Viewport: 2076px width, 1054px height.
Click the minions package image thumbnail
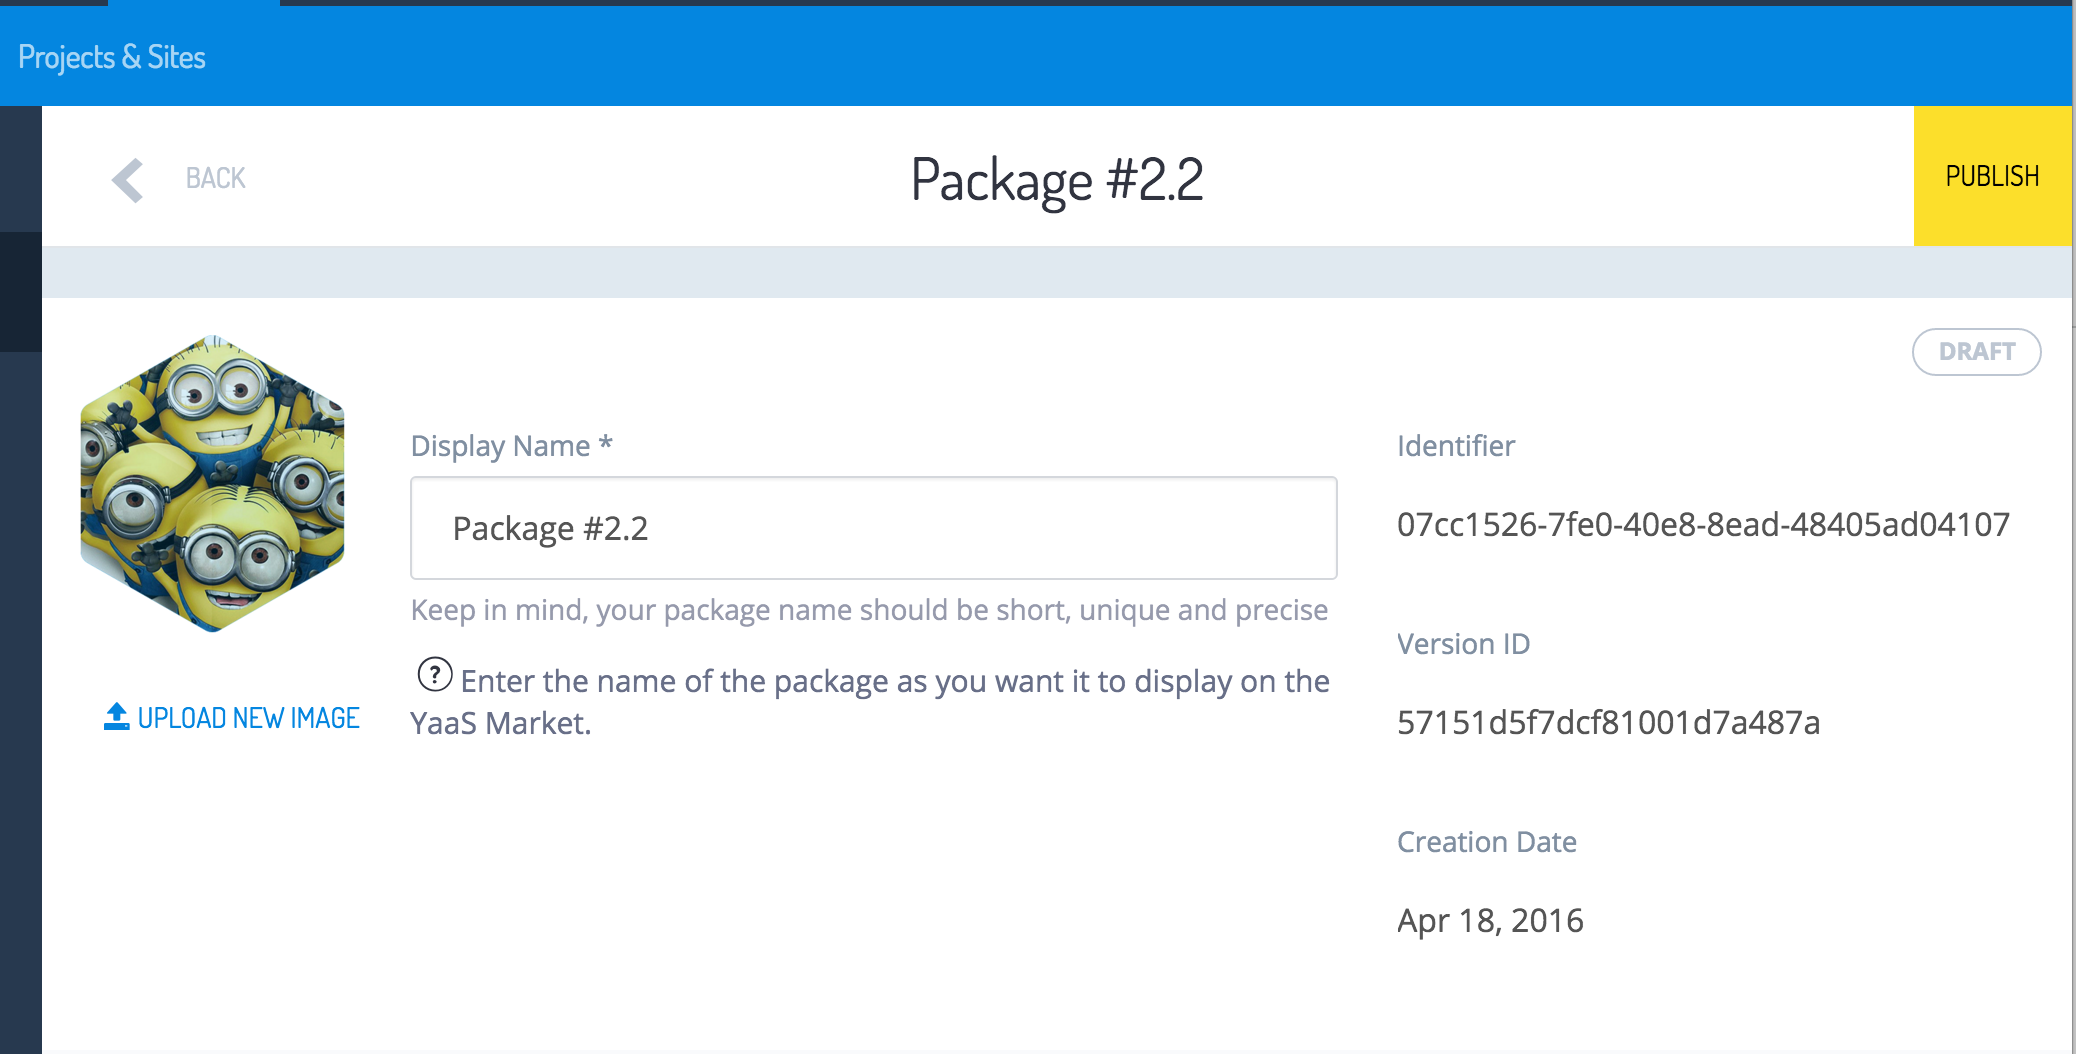click(x=212, y=484)
